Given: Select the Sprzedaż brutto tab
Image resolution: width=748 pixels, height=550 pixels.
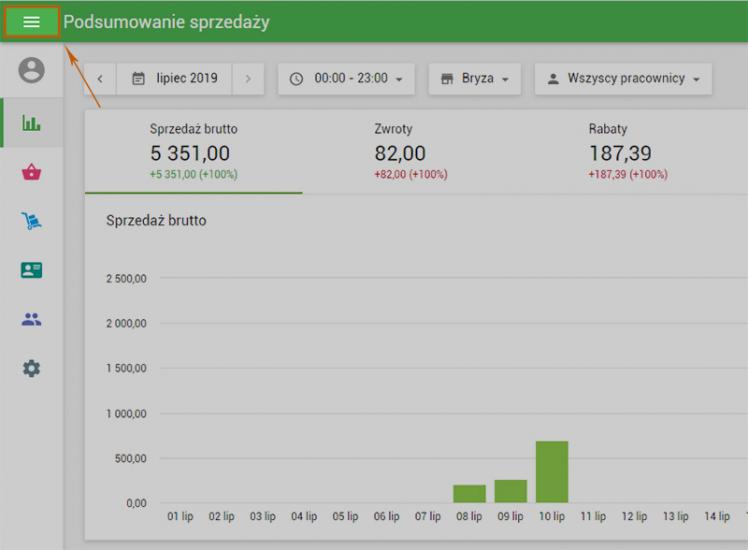Looking at the screenshot, I should [x=194, y=152].
